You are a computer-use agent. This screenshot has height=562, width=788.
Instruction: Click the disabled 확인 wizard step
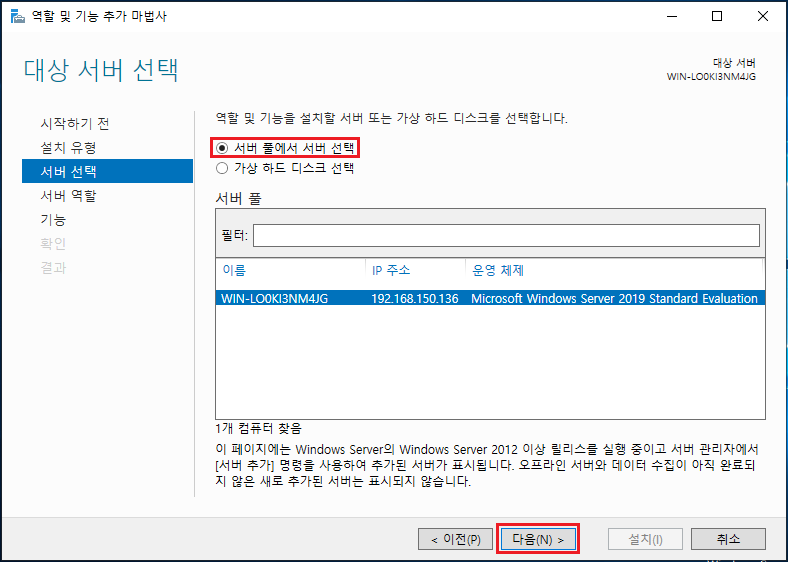(53, 244)
